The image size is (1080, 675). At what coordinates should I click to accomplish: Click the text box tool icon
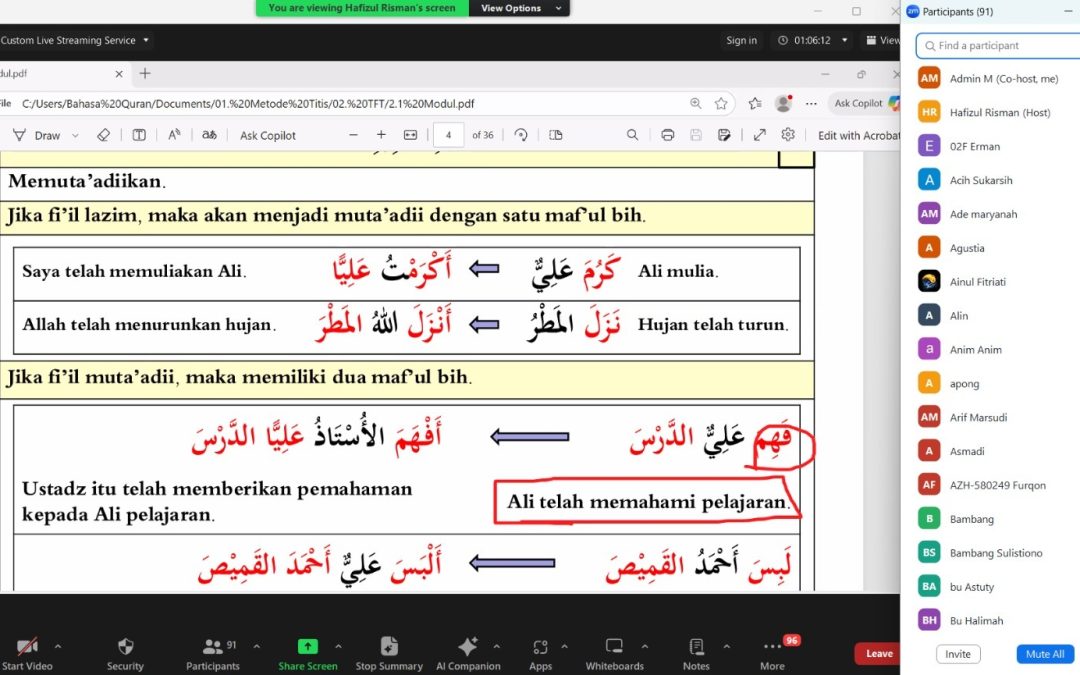tap(139, 135)
